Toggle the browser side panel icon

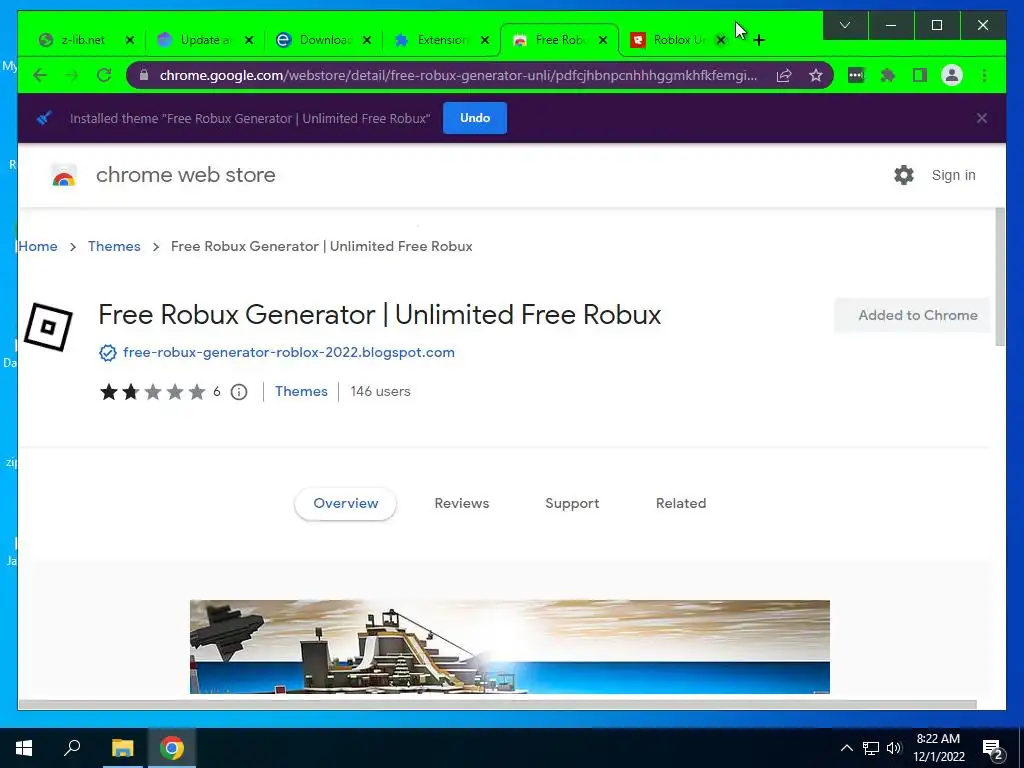pos(920,76)
